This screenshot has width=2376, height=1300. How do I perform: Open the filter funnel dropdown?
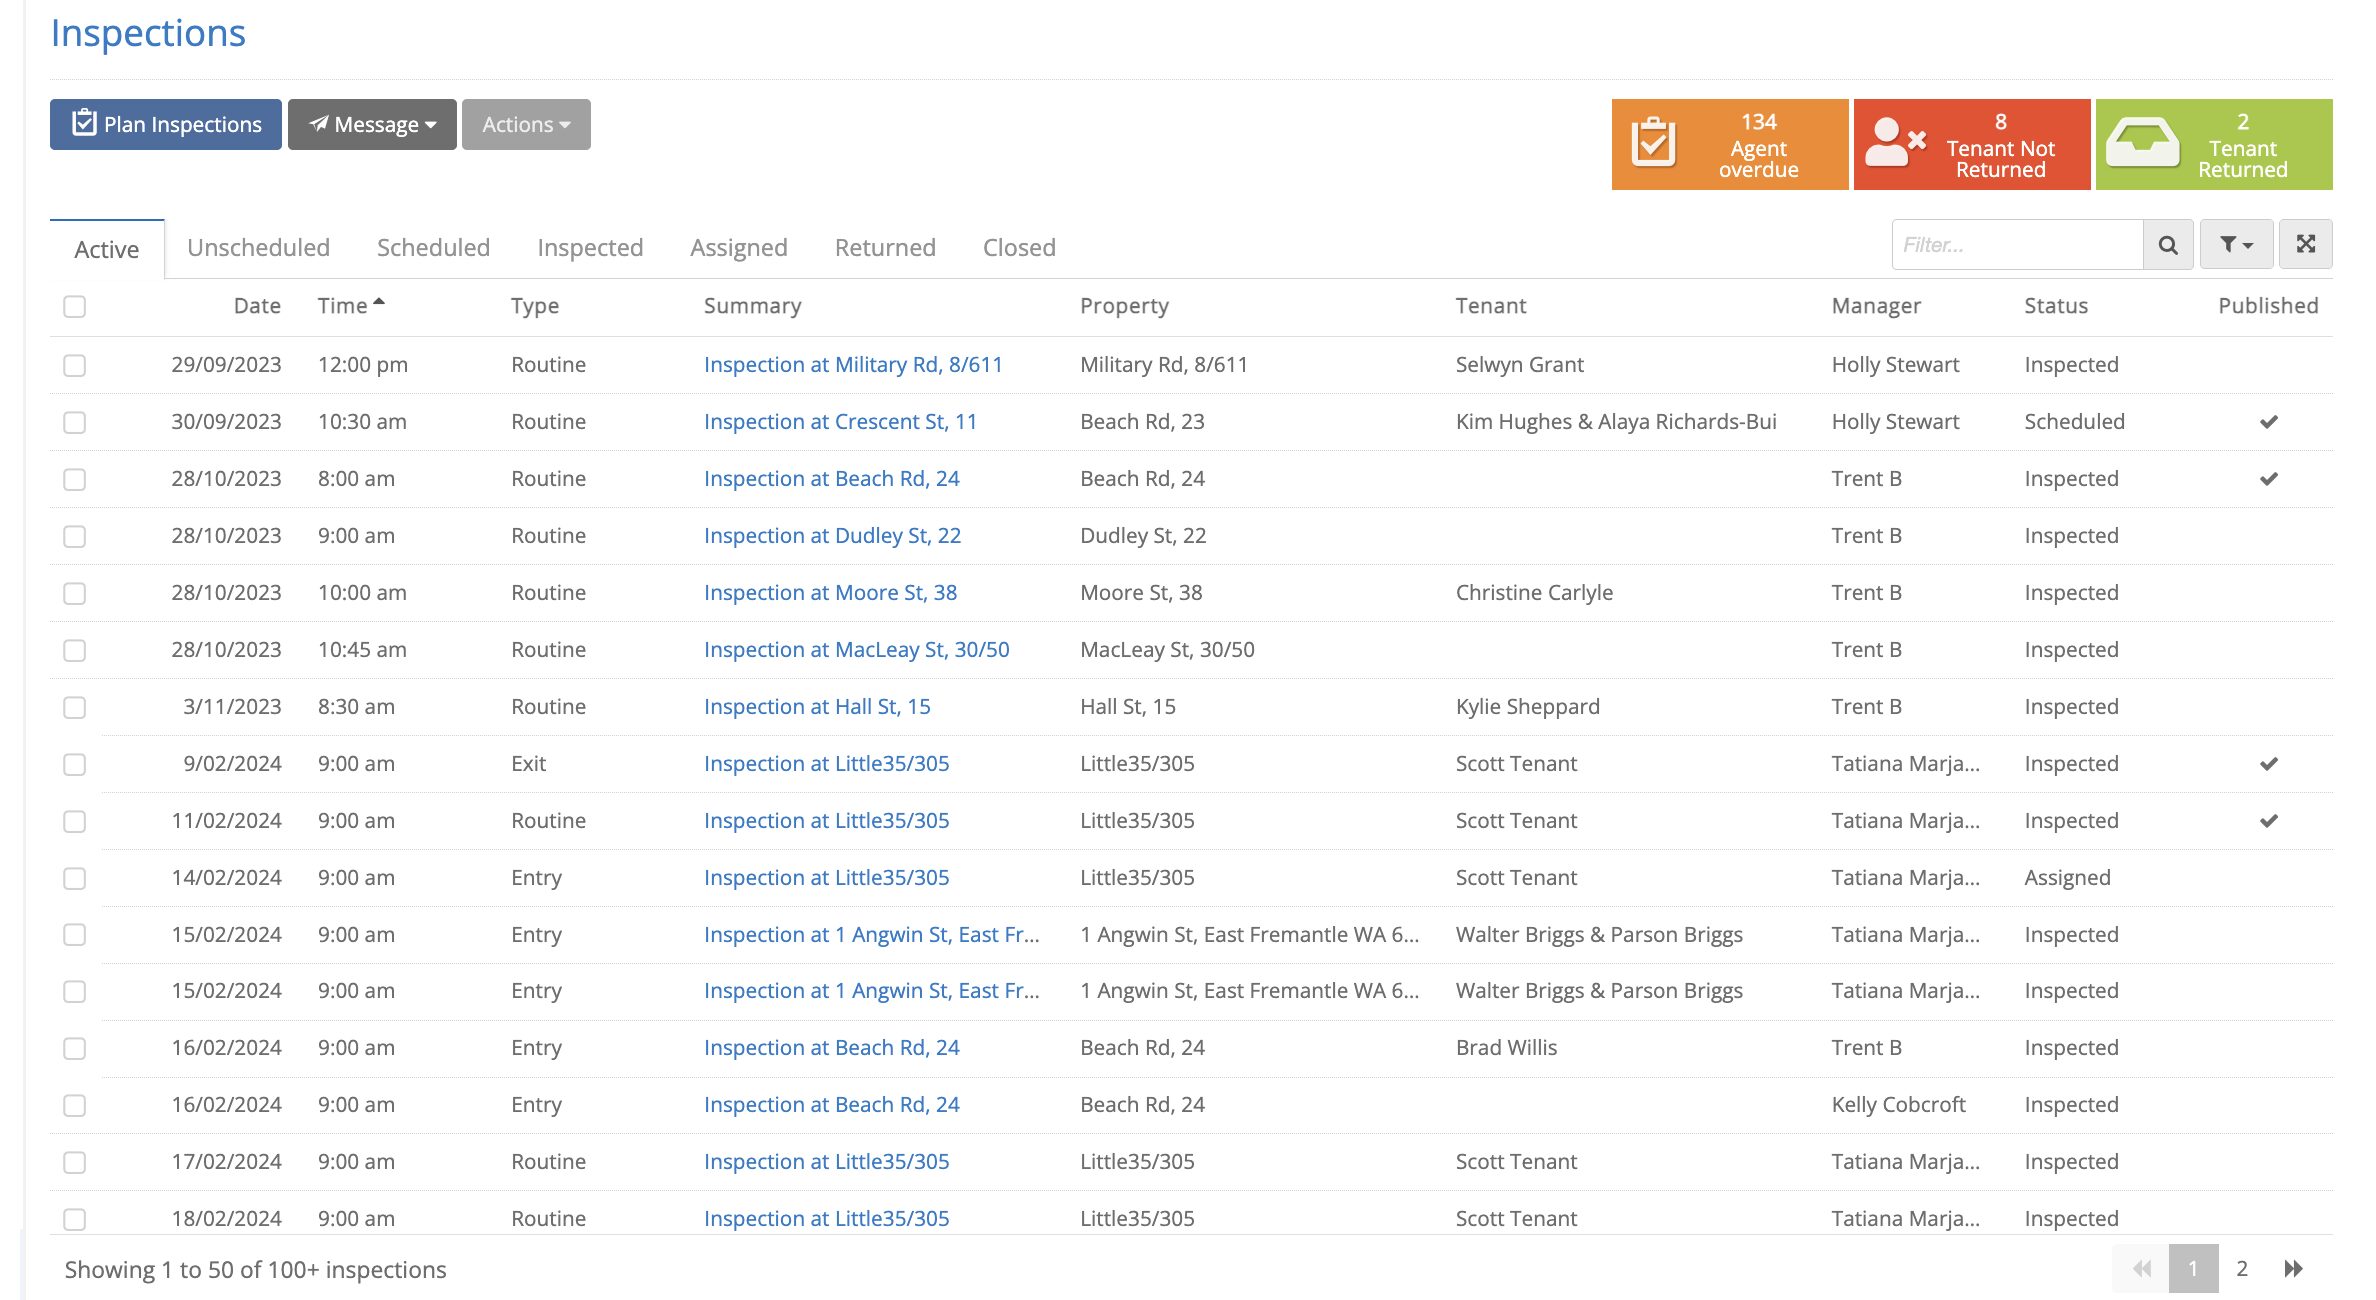point(2237,245)
